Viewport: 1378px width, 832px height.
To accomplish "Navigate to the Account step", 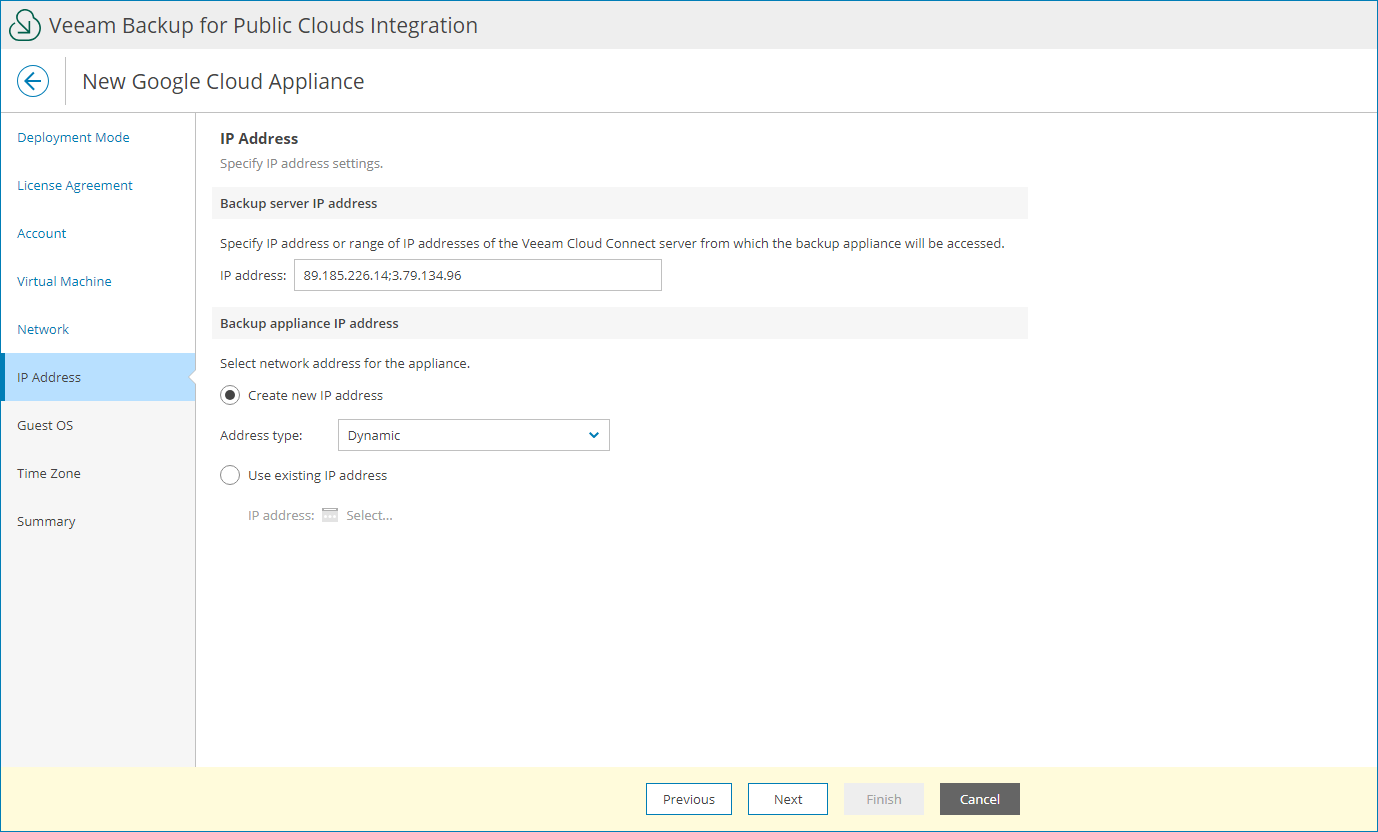I will [x=41, y=233].
